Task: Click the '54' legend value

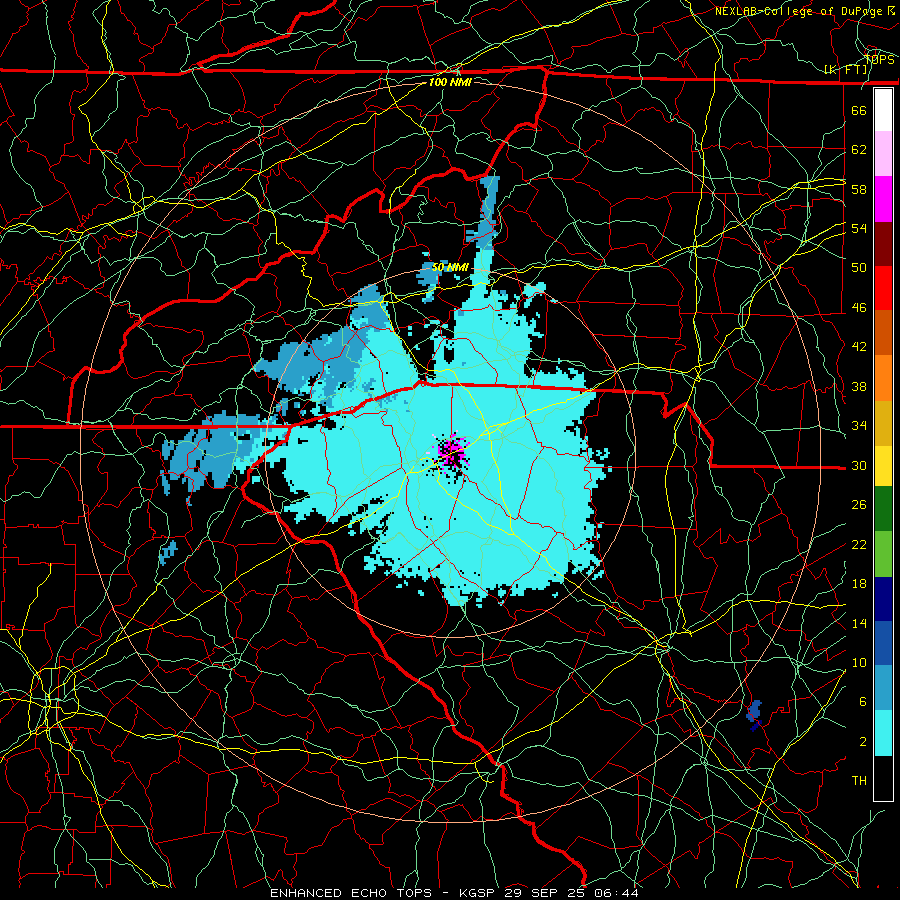Action: pos(859,228)
